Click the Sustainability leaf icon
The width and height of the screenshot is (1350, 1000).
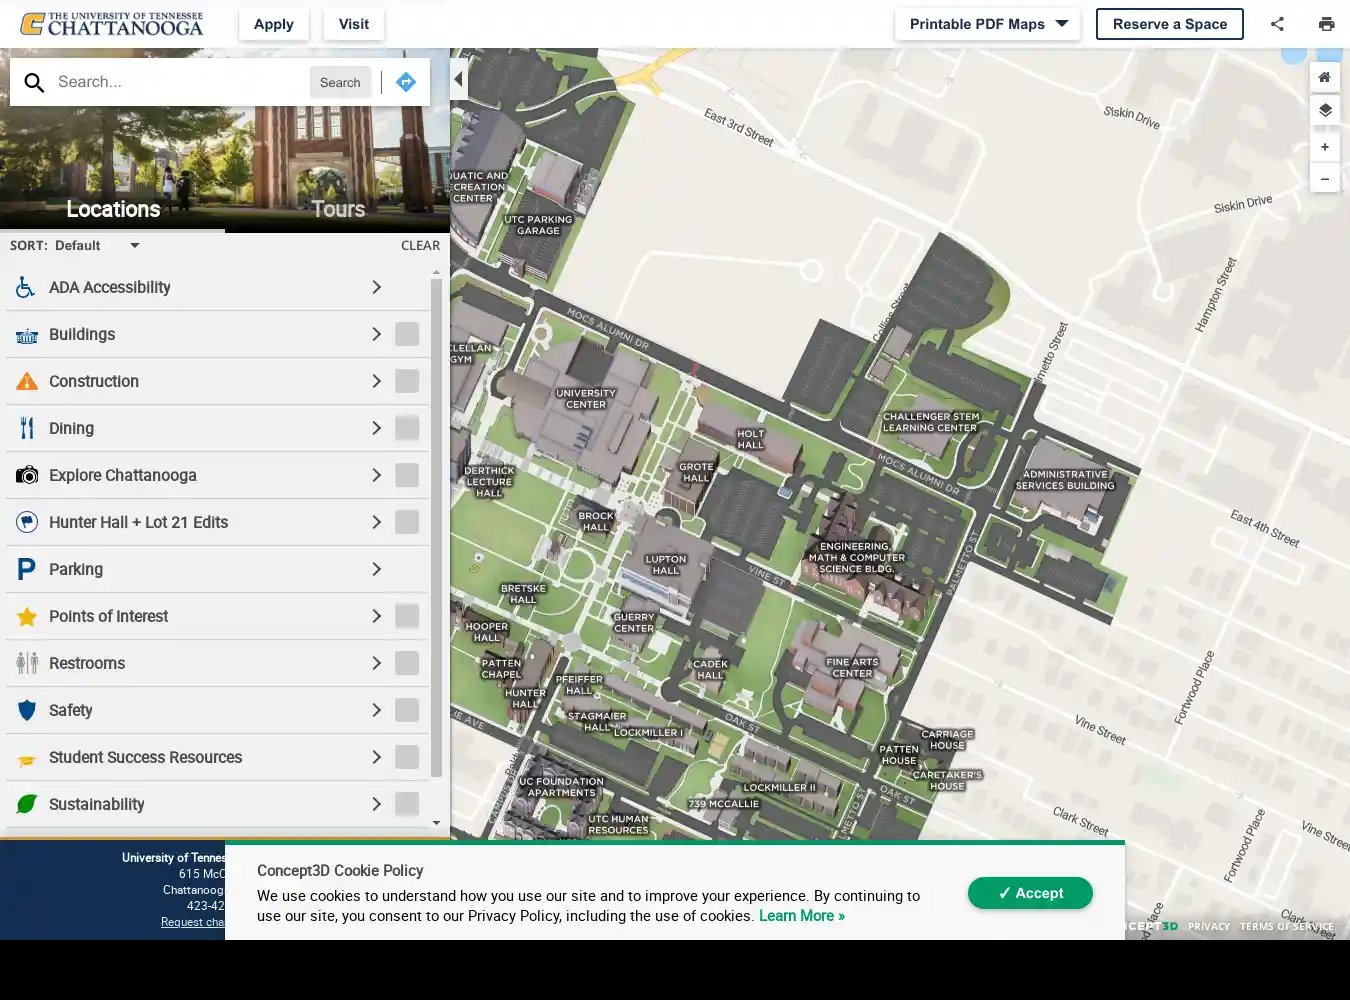tap(27, 804)
